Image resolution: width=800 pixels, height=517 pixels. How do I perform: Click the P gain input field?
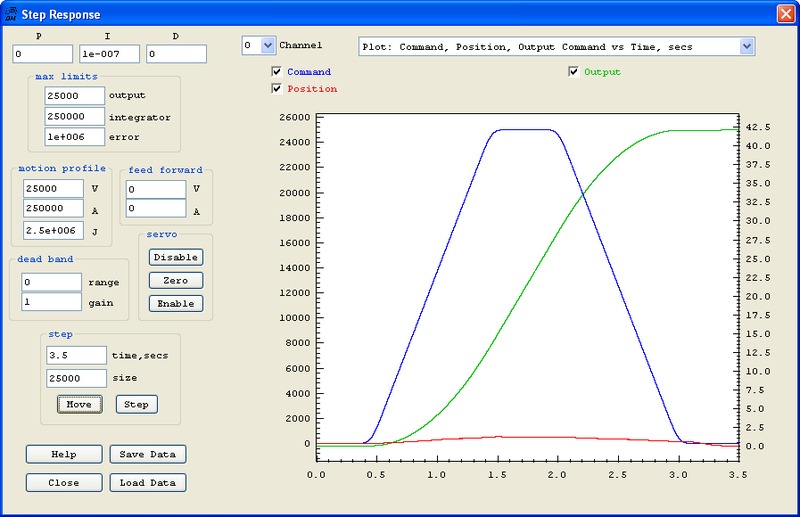click(43, 54)
